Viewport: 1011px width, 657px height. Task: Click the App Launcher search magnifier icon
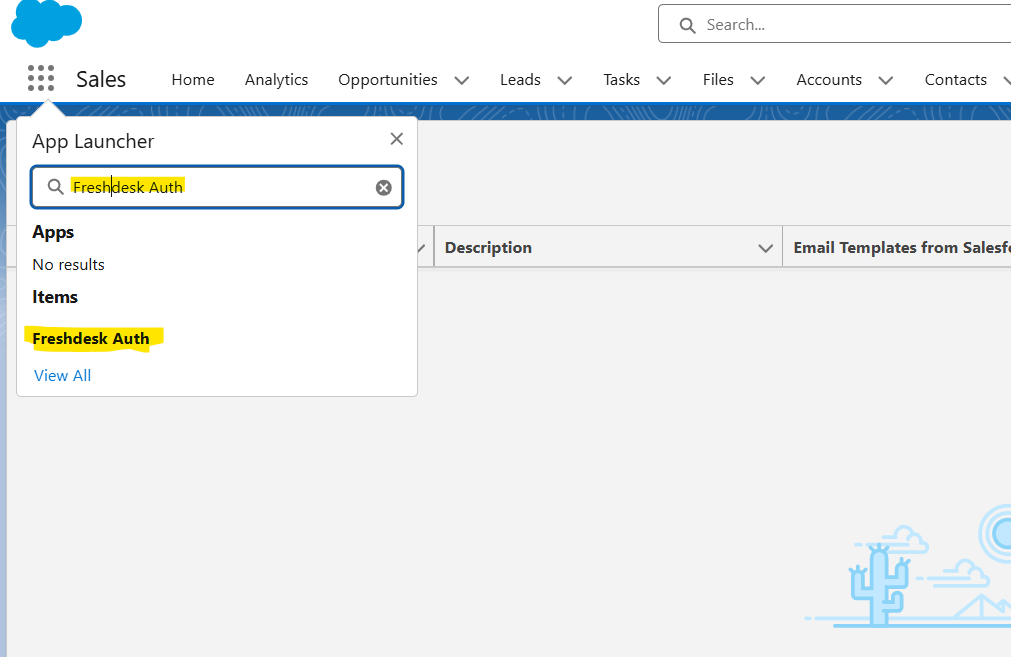pyautogui.click(x=55, y=187)
